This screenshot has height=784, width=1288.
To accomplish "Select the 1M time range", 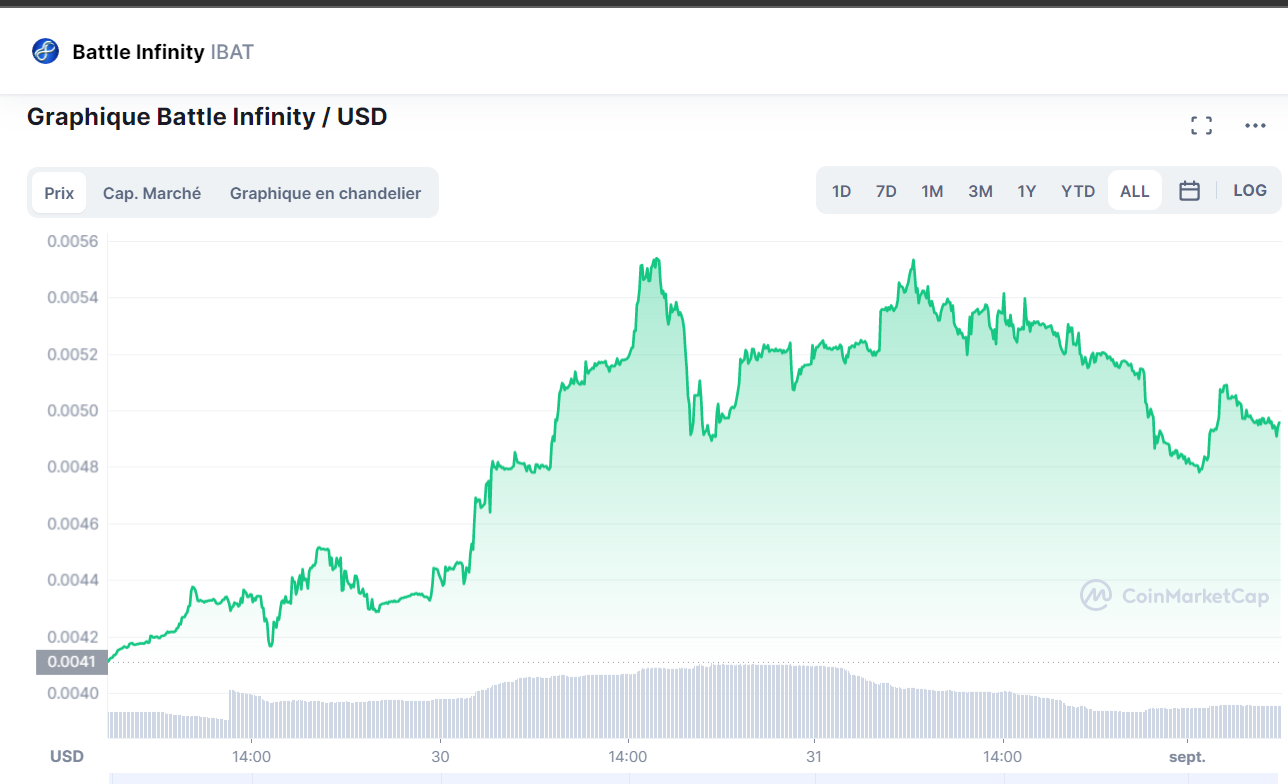I will point(932,191).
